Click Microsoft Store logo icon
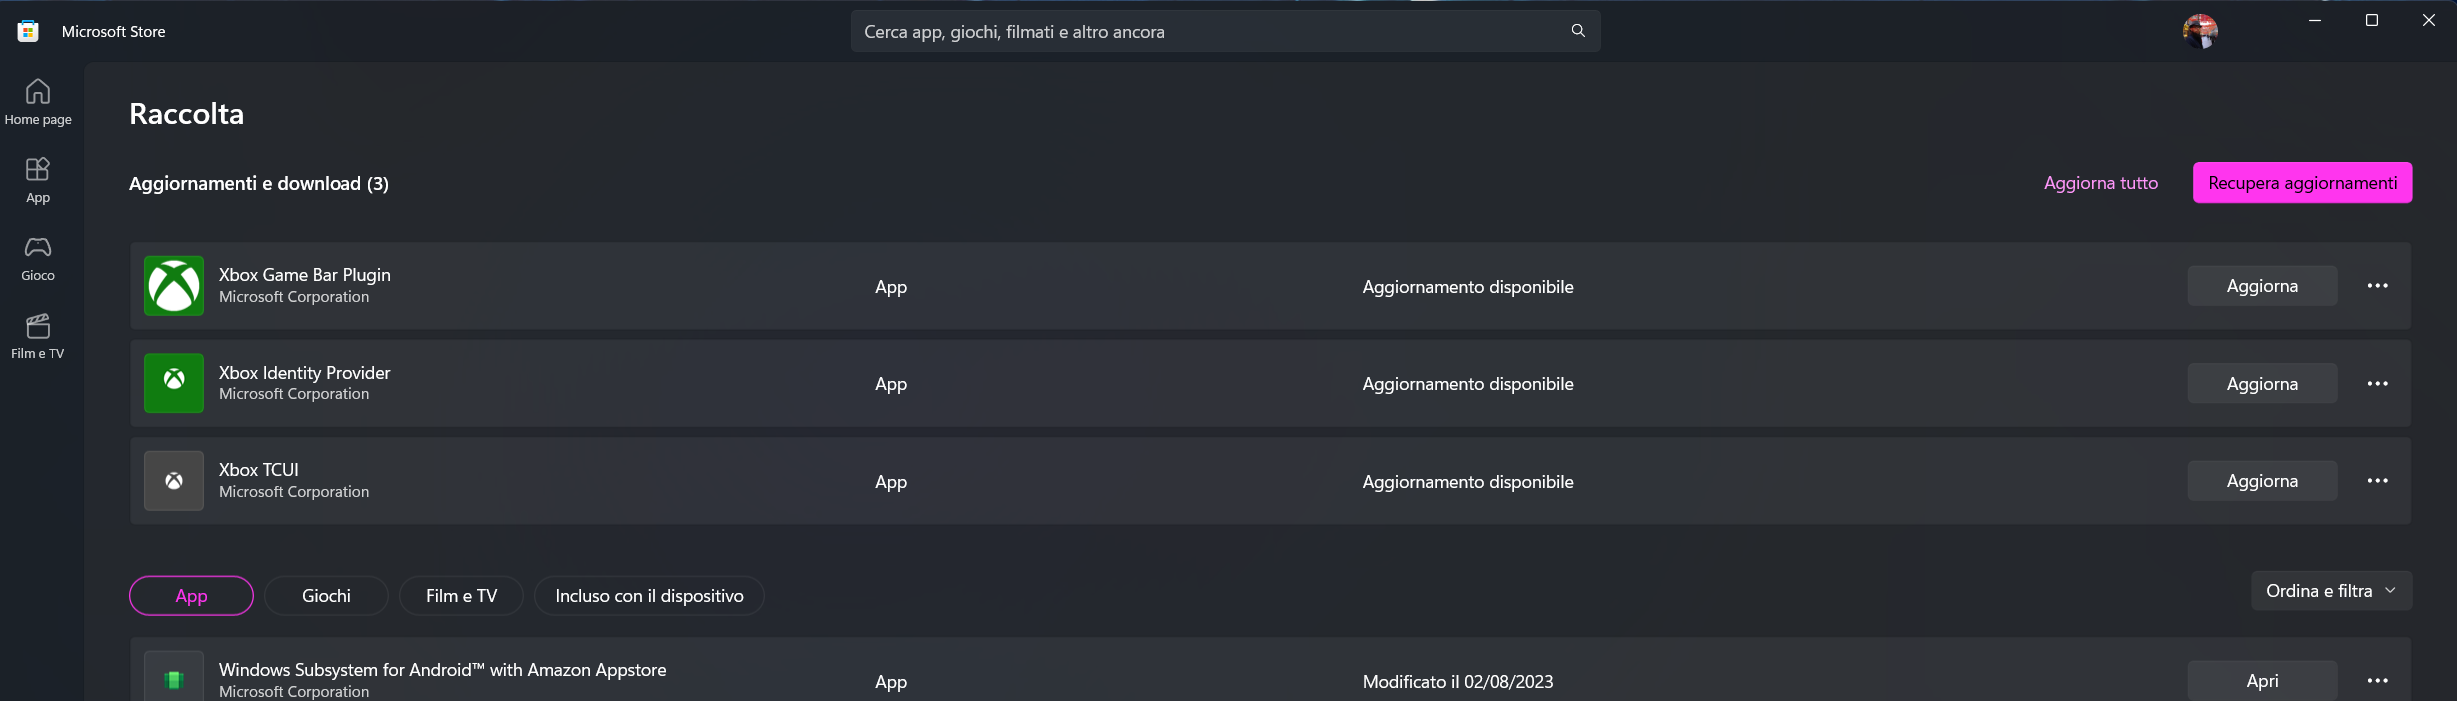The width and height of the screenshot is (2457, 701). coord(28,31)
